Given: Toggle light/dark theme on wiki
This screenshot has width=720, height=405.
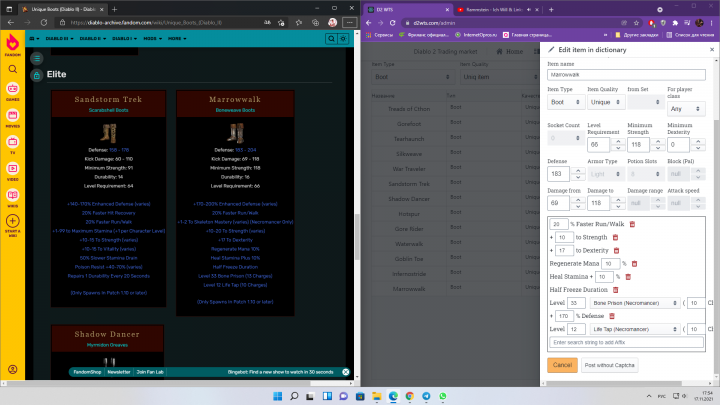Looking at the screenshot, I should [343, 39].
